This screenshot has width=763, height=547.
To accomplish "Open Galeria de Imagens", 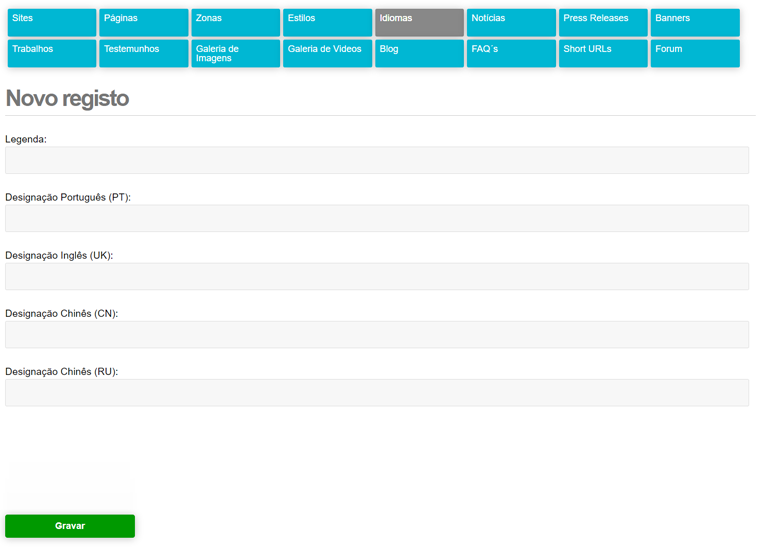I will click(236, 53).
